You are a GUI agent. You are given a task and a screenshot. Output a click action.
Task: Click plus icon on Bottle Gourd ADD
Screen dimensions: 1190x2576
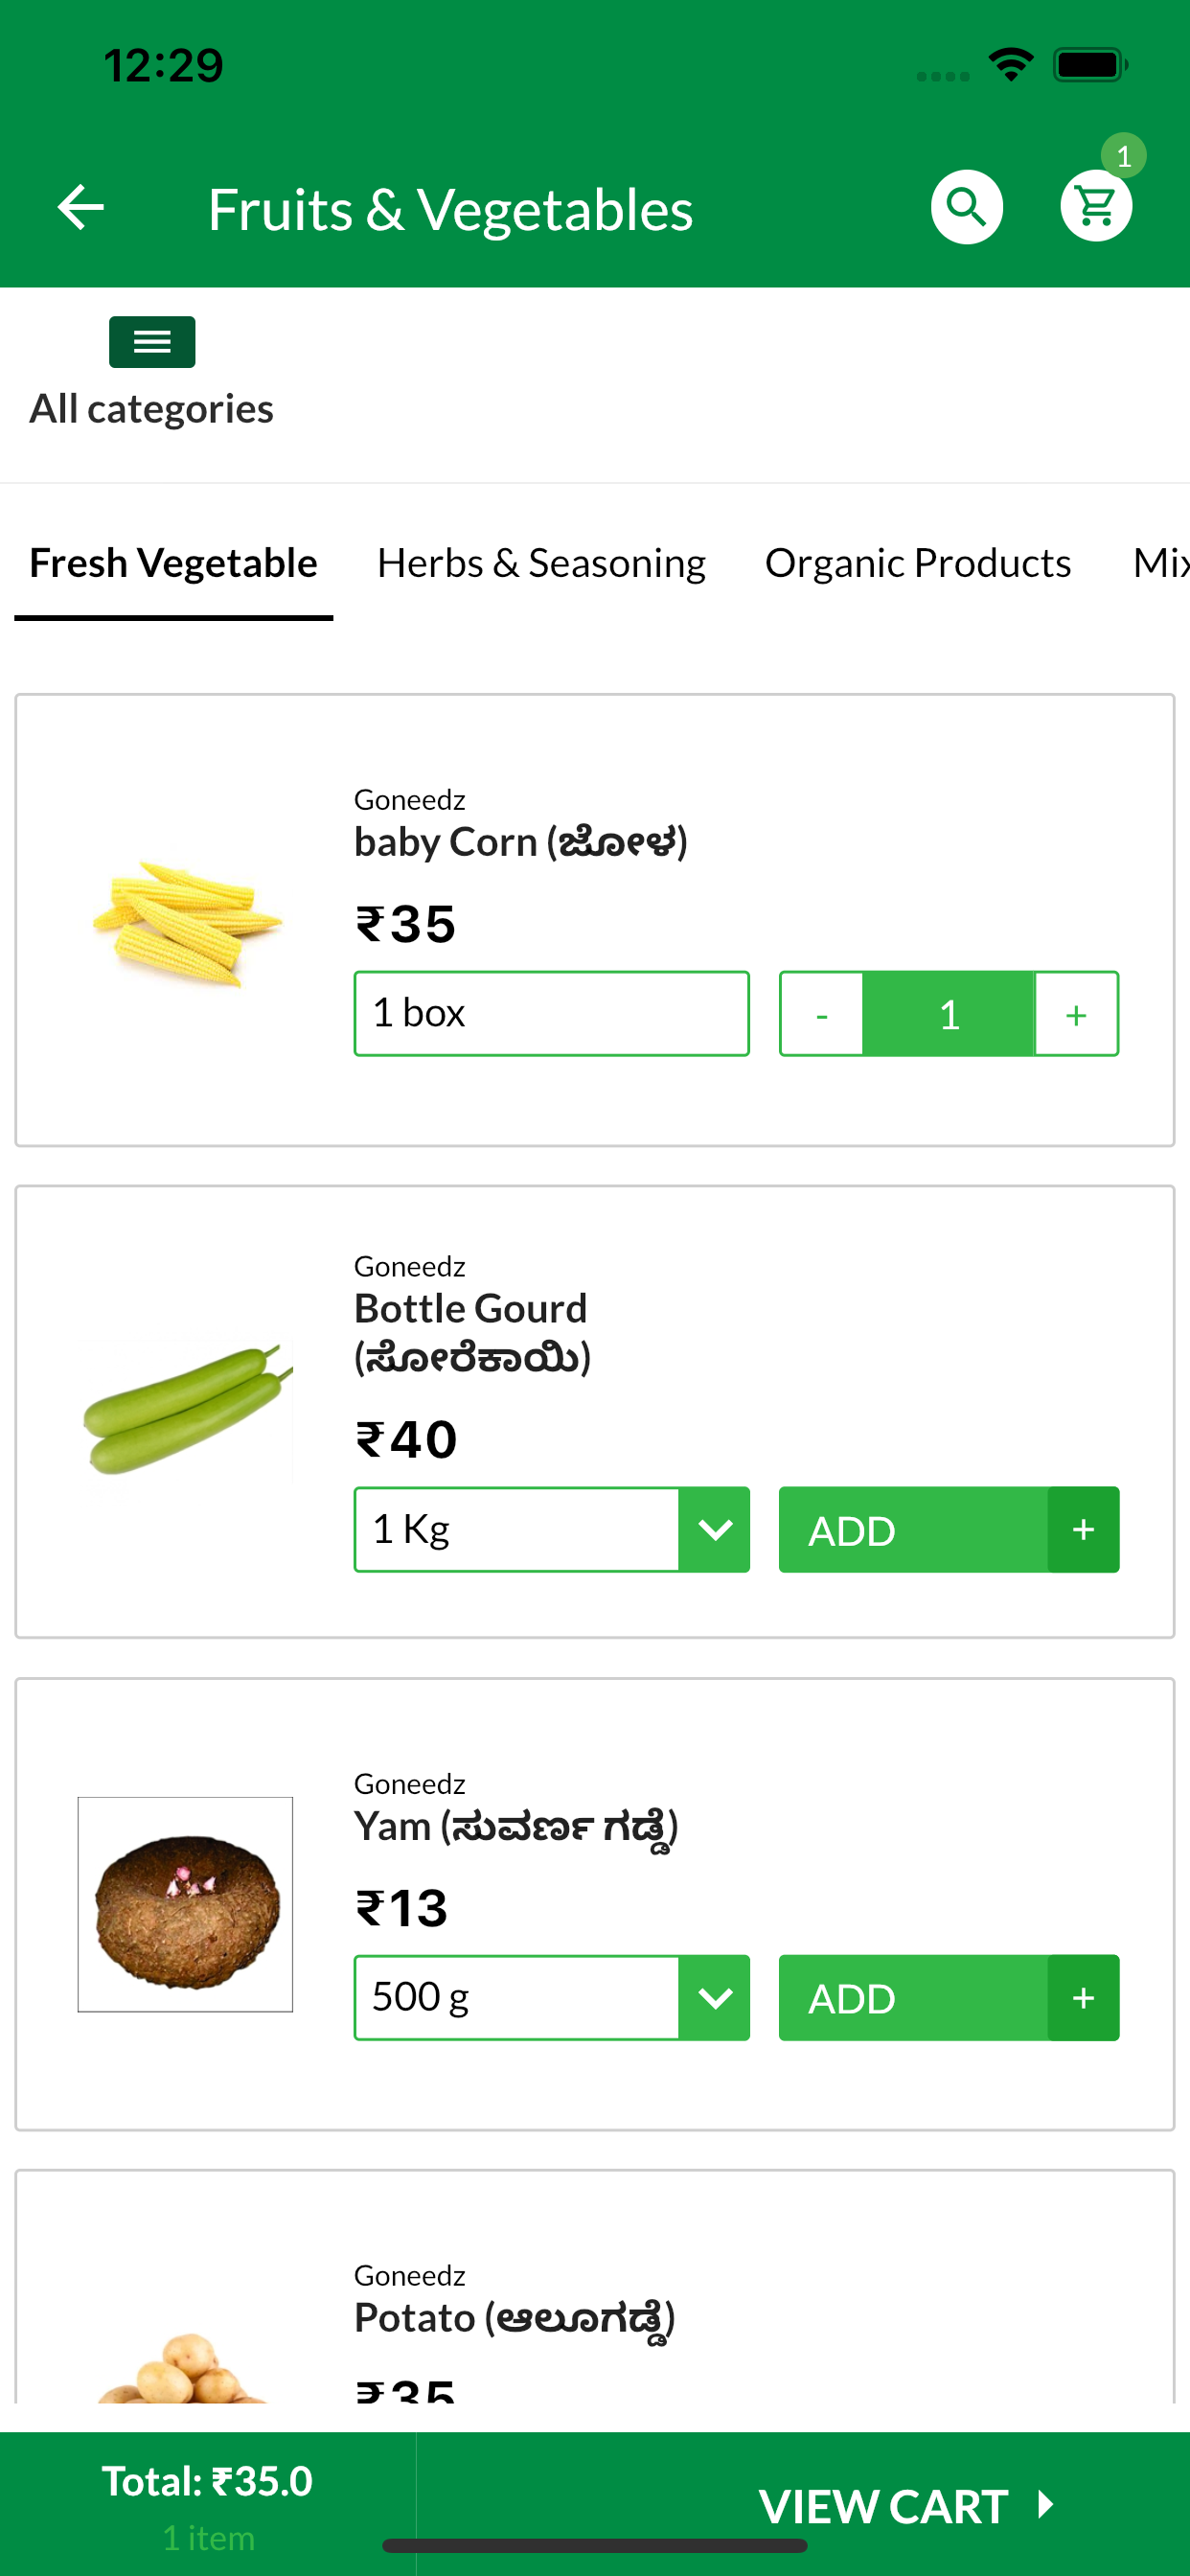pos(1083,1530)
